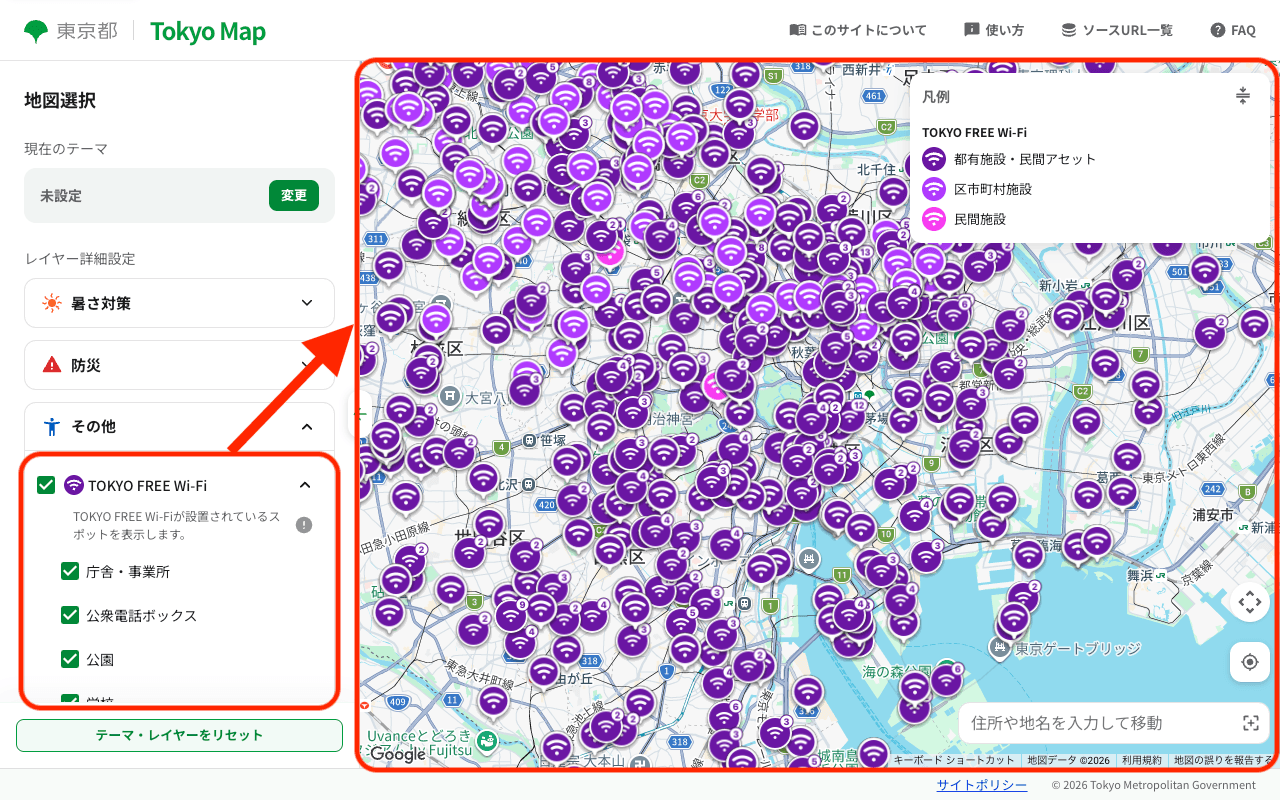Uncheck the 庁舎・事業所 checkbox
This screenshot has width=1280, height=800.
[70, 572]
